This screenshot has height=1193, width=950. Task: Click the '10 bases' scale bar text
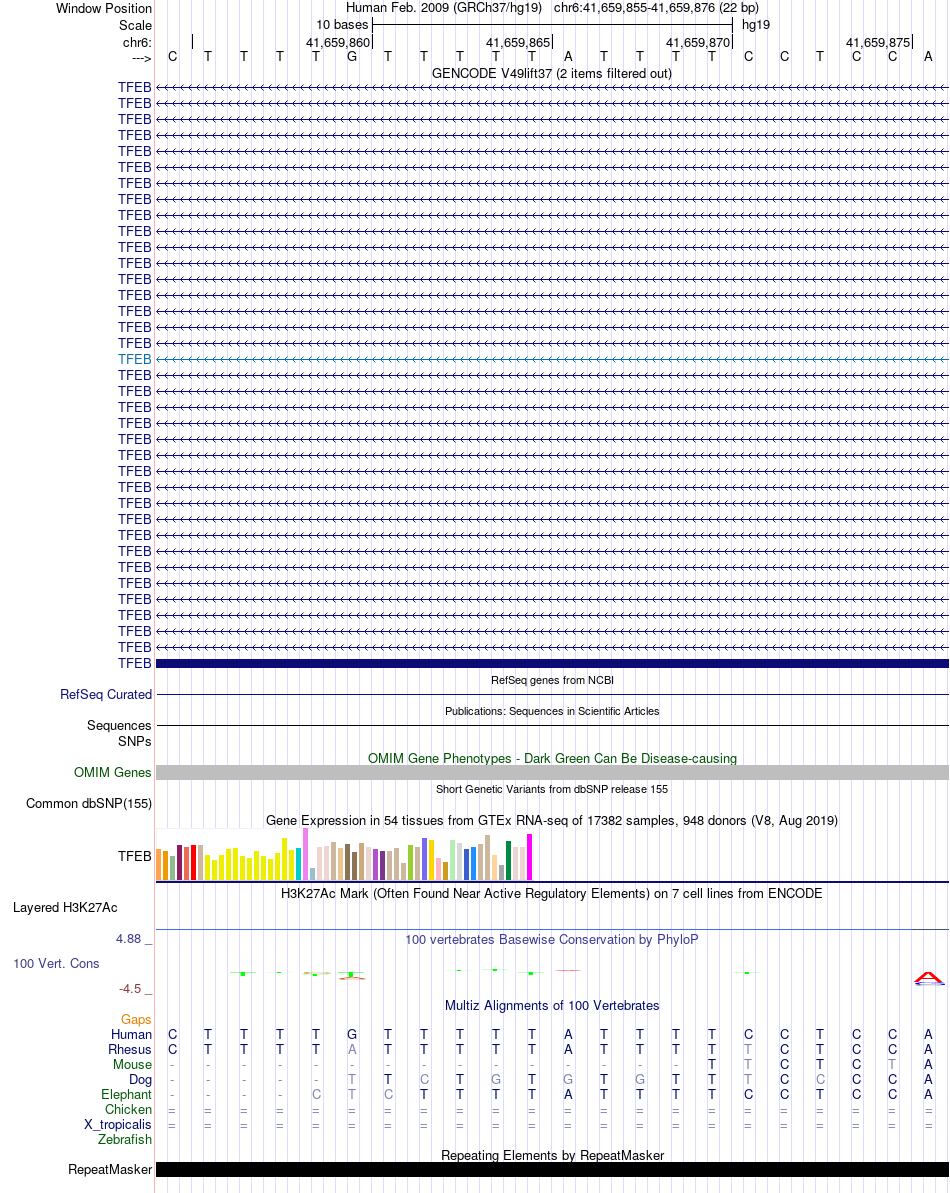click(342, 24)
